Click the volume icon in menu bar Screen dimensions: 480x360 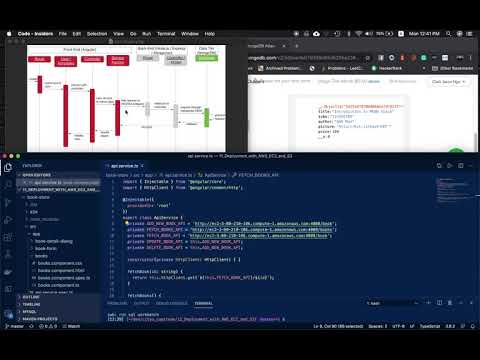(x=369, y=34)
